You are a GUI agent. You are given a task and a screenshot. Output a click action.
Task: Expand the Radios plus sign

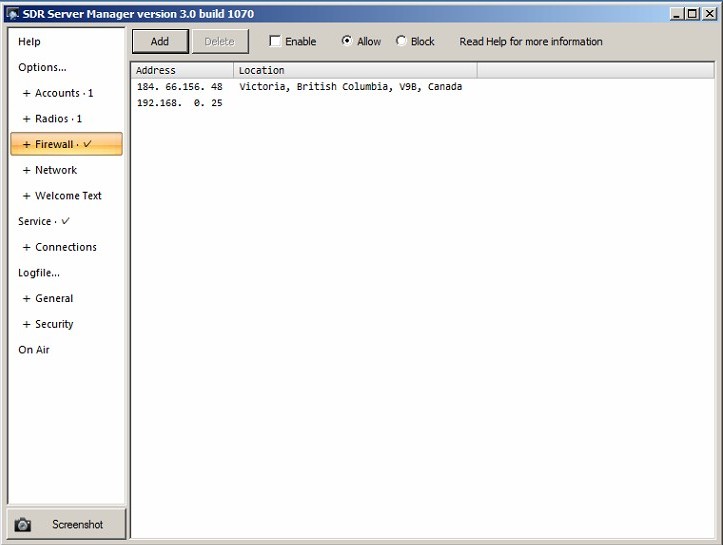tap(27, 119)
